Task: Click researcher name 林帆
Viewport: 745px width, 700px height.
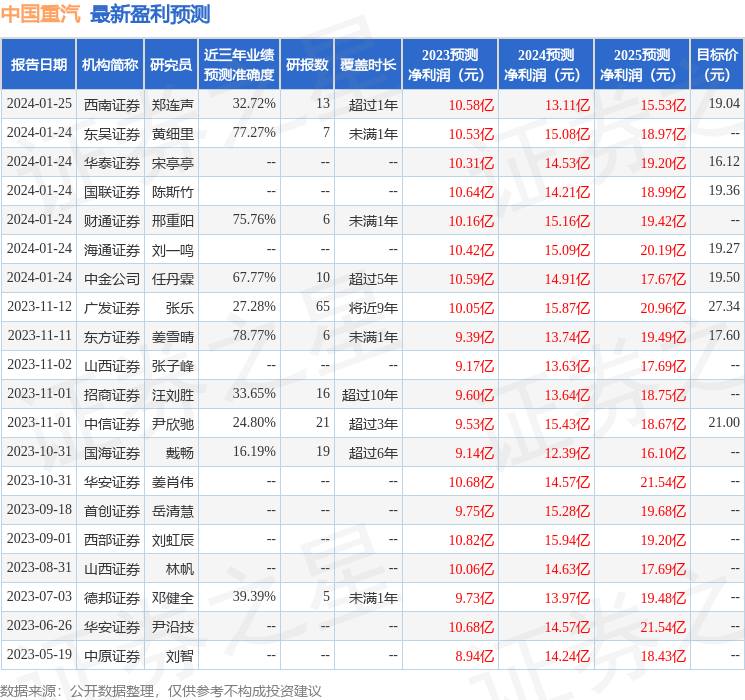Action: coord(180,569)
